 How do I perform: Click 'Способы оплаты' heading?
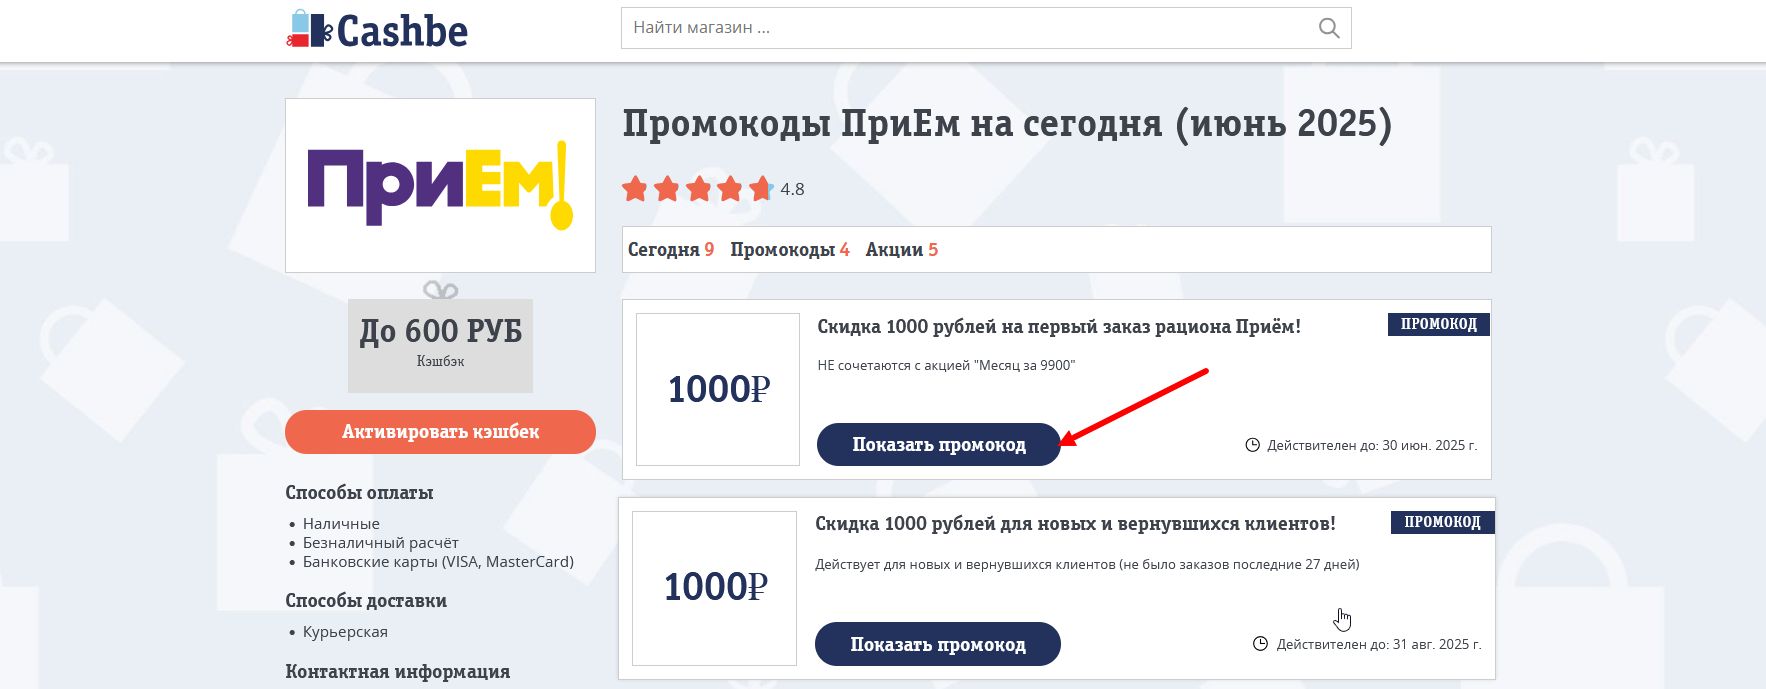click(359, 493)
